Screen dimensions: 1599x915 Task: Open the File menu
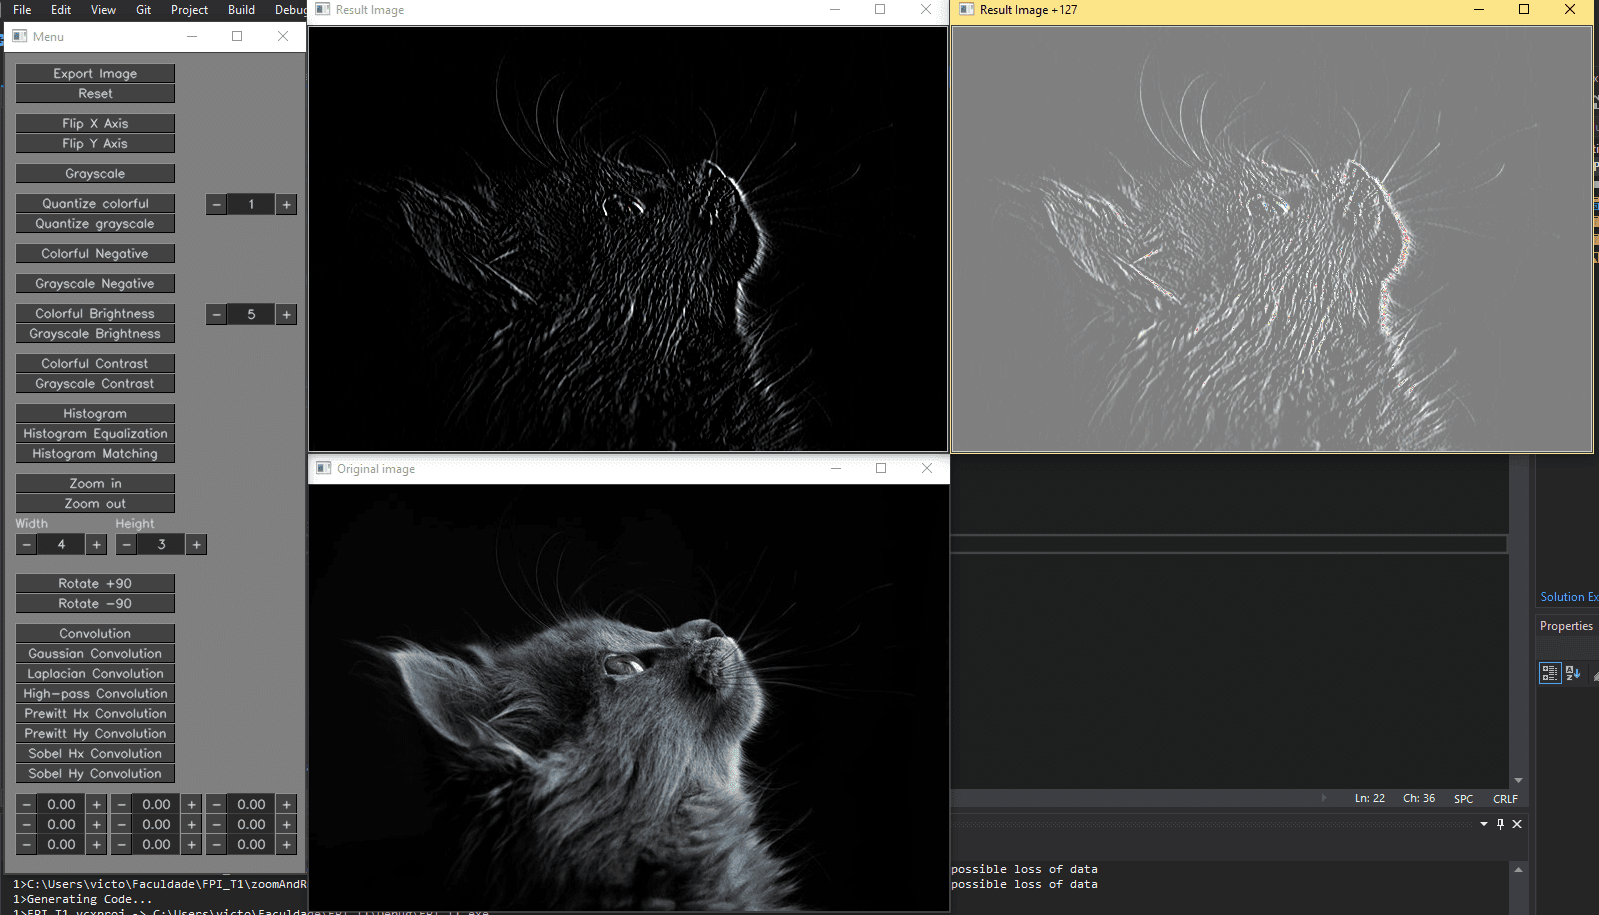[22, 10]
